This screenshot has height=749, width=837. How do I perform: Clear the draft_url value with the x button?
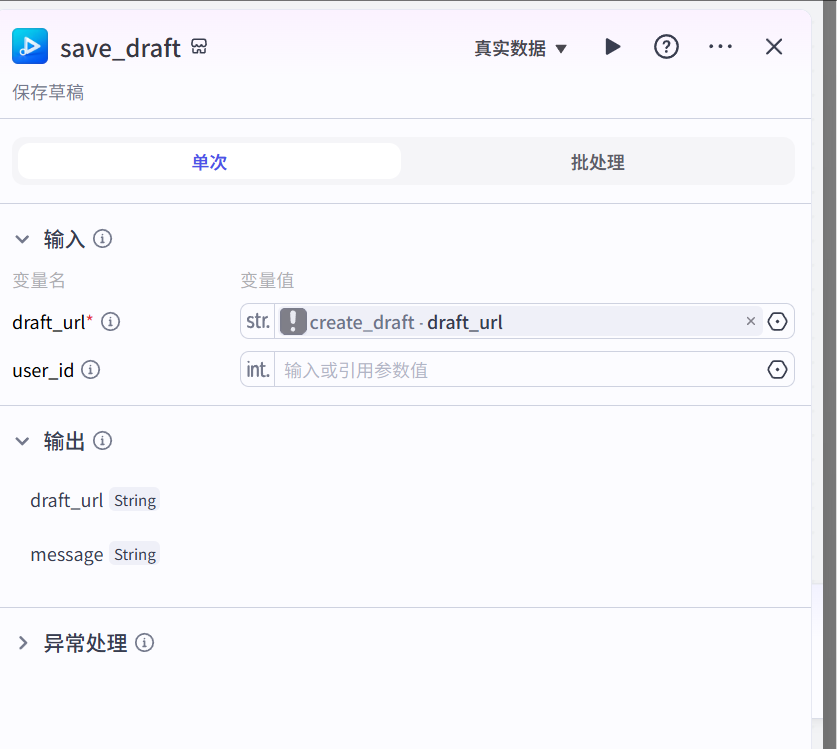point(751,321)
